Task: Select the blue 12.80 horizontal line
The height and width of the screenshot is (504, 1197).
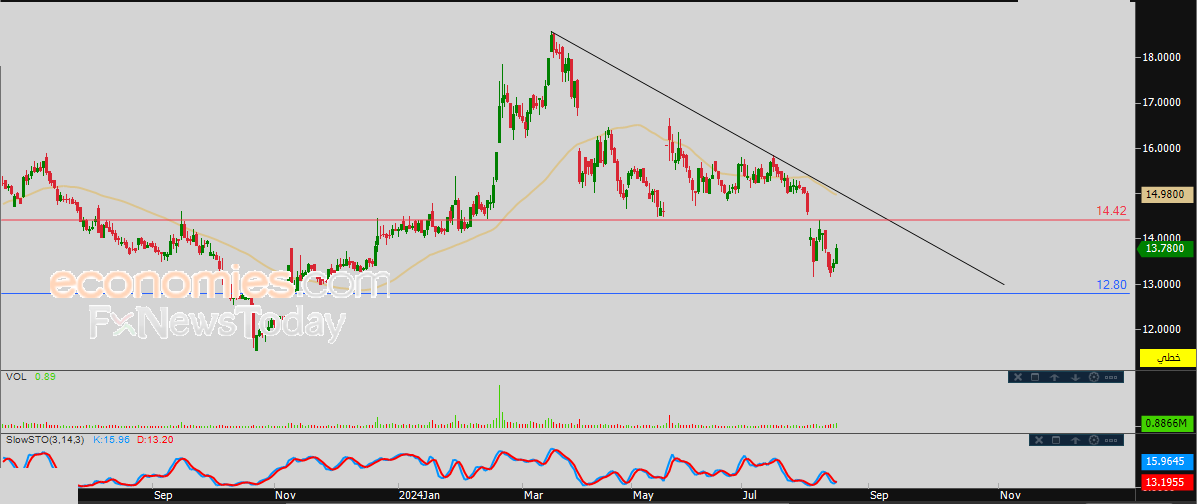Action: point(565,293)
